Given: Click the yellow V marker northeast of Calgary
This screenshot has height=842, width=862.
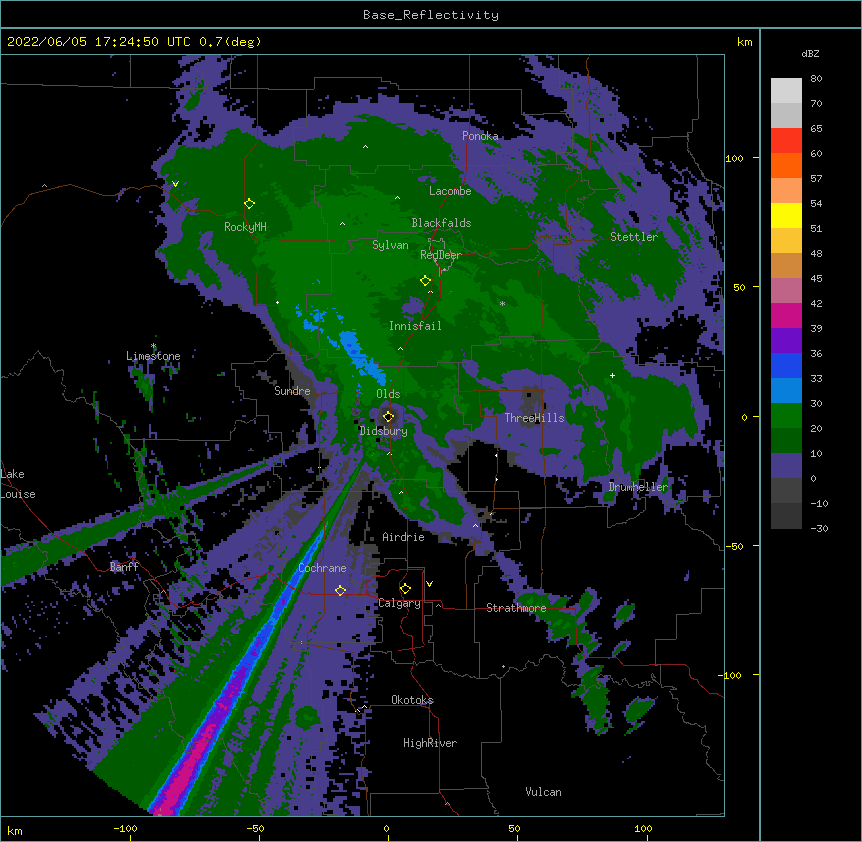Looking at the screenshot, I should tap(429, 584).
